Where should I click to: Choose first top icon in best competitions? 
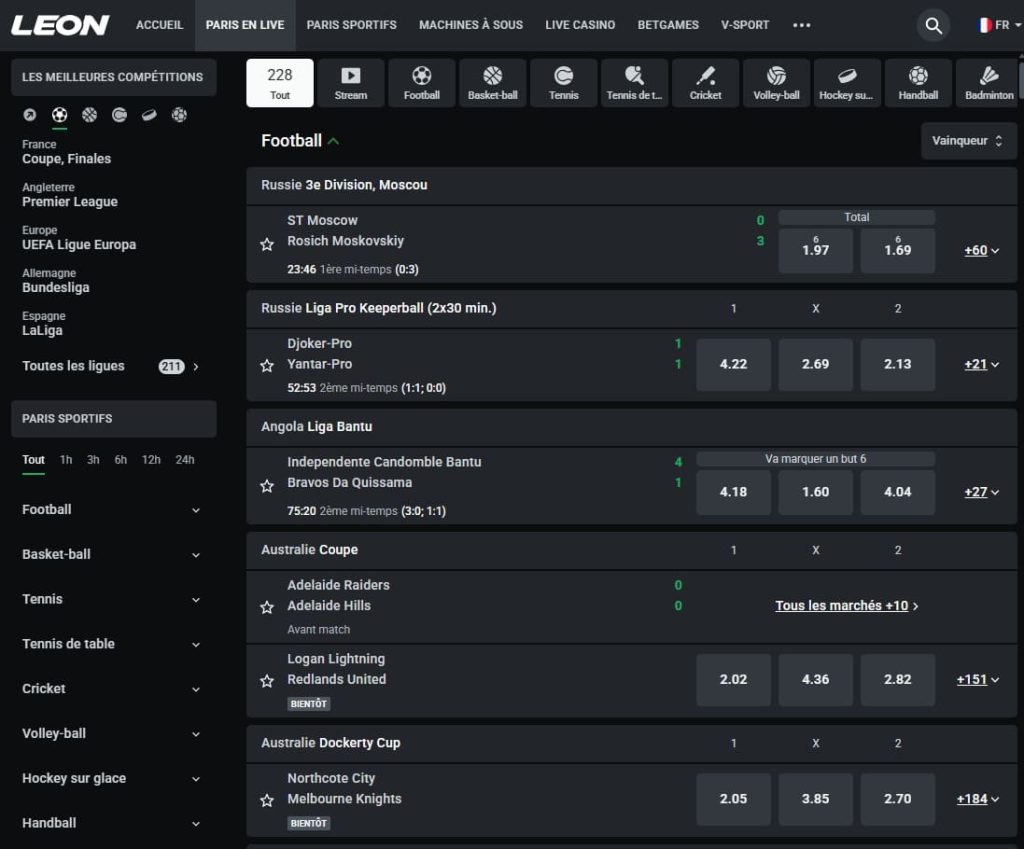[29, 115]
